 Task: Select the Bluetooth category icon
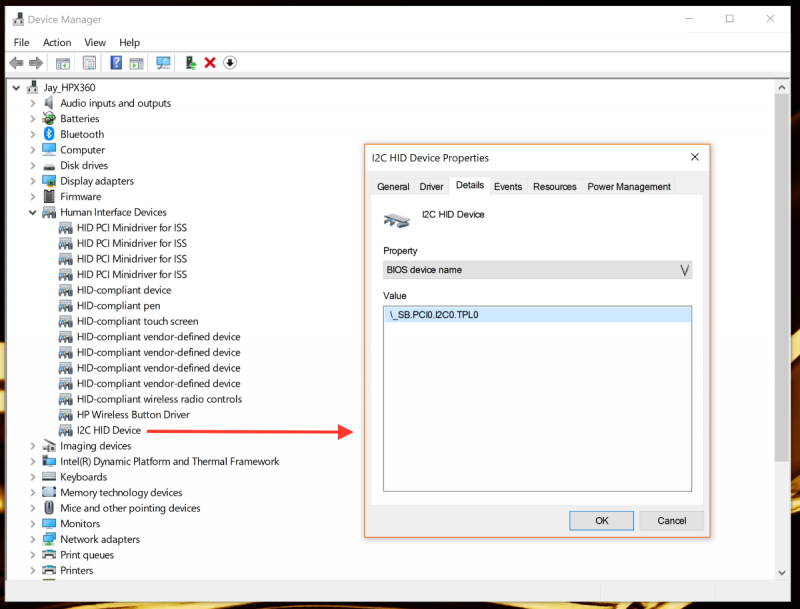[49, 134]
